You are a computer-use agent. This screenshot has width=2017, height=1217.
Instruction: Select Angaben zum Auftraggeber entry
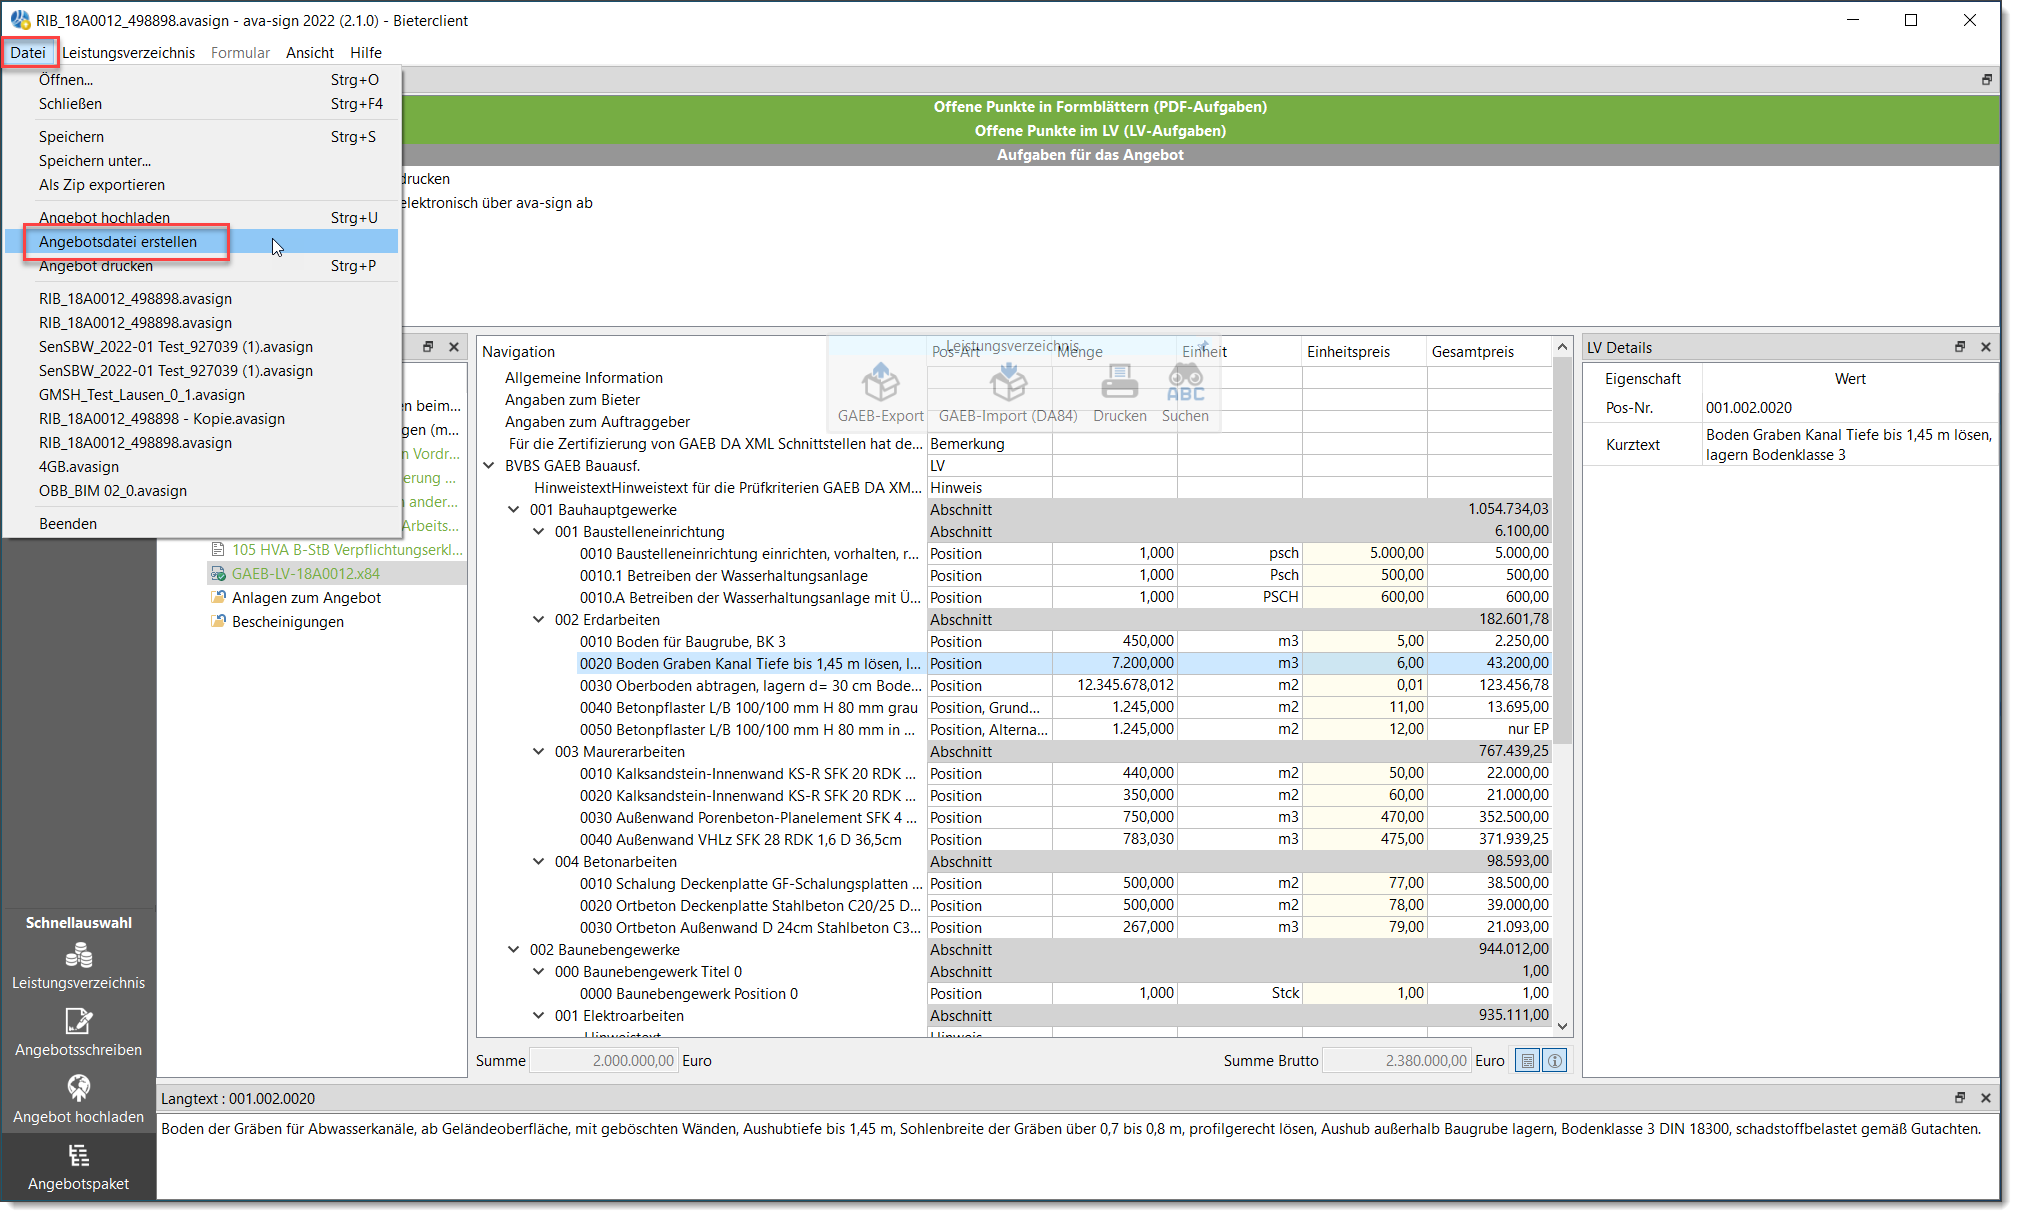point(597,422)
